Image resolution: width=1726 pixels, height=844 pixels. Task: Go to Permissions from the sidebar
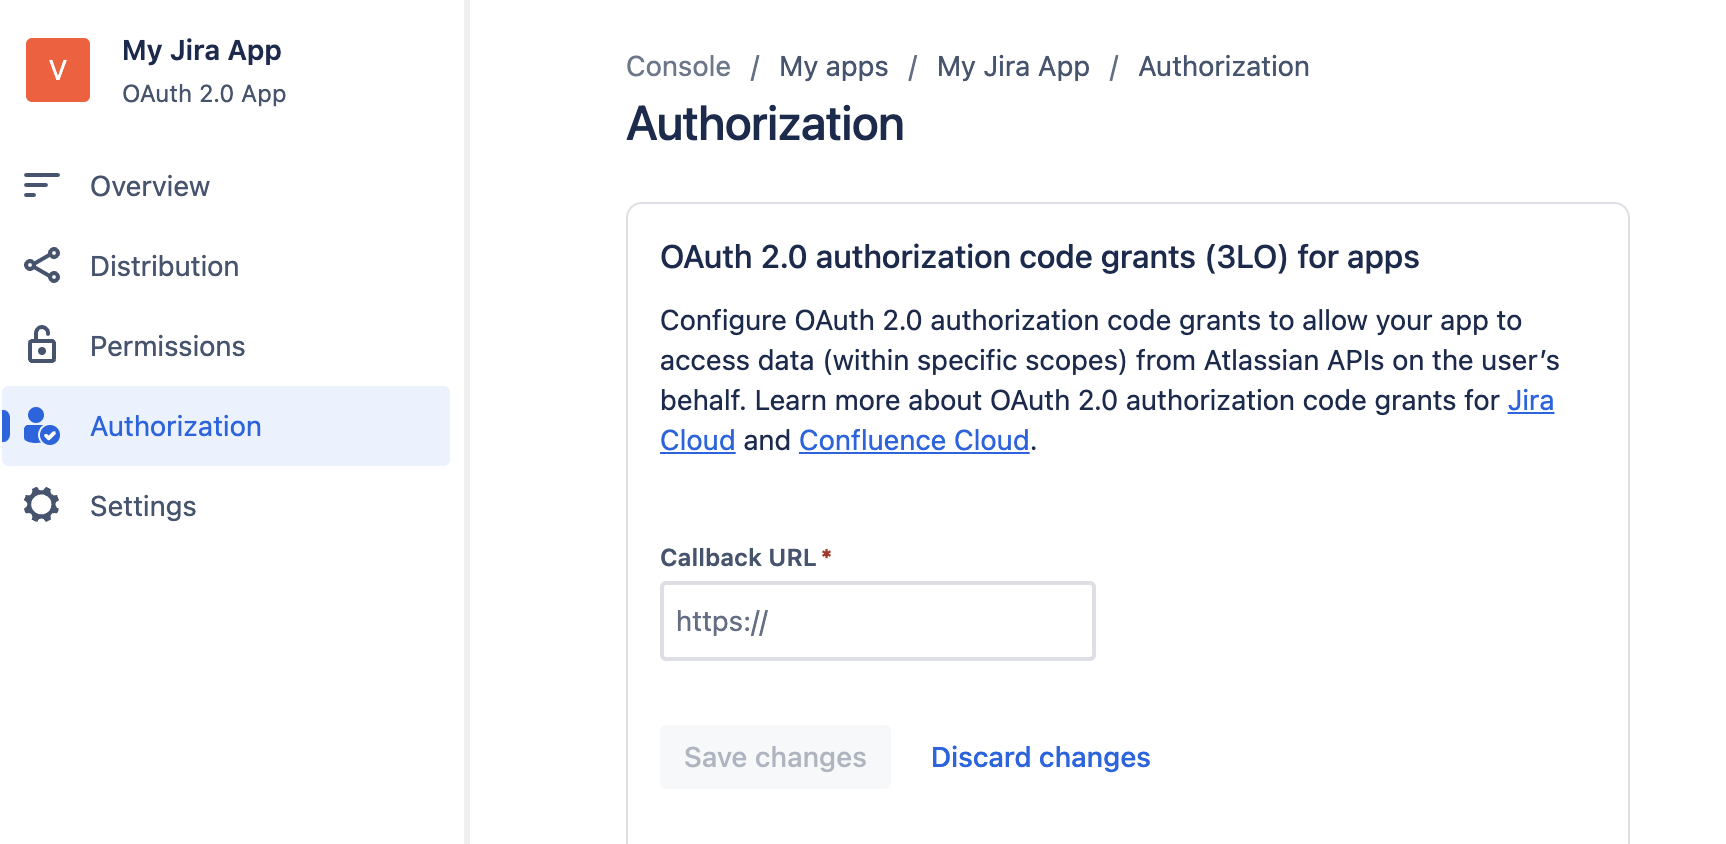[167, 346]
